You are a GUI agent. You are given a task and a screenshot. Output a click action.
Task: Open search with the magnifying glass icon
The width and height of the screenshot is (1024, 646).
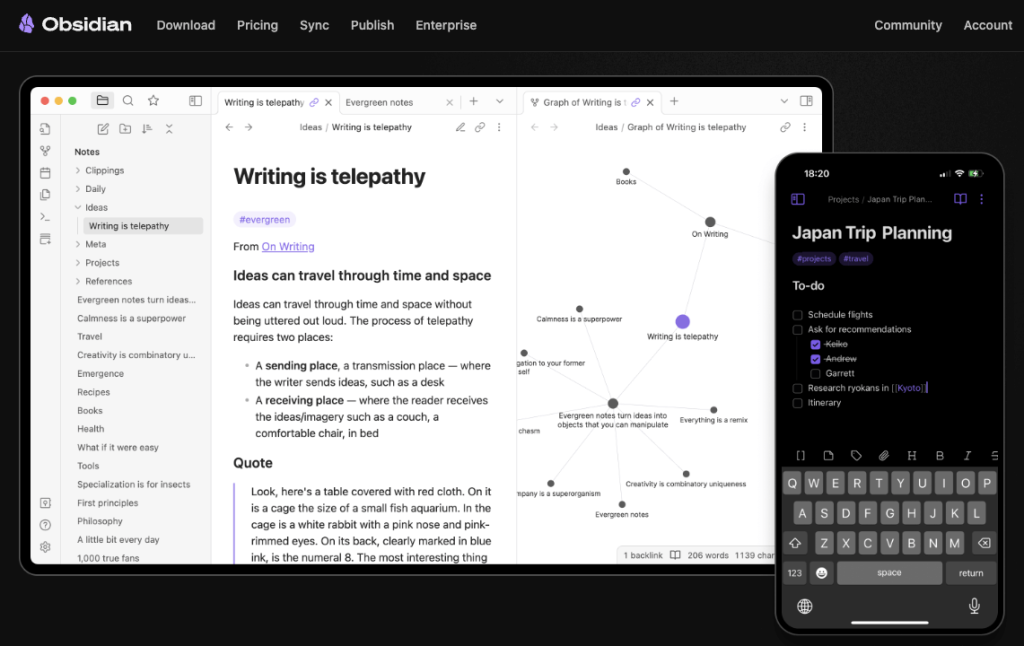128,101
